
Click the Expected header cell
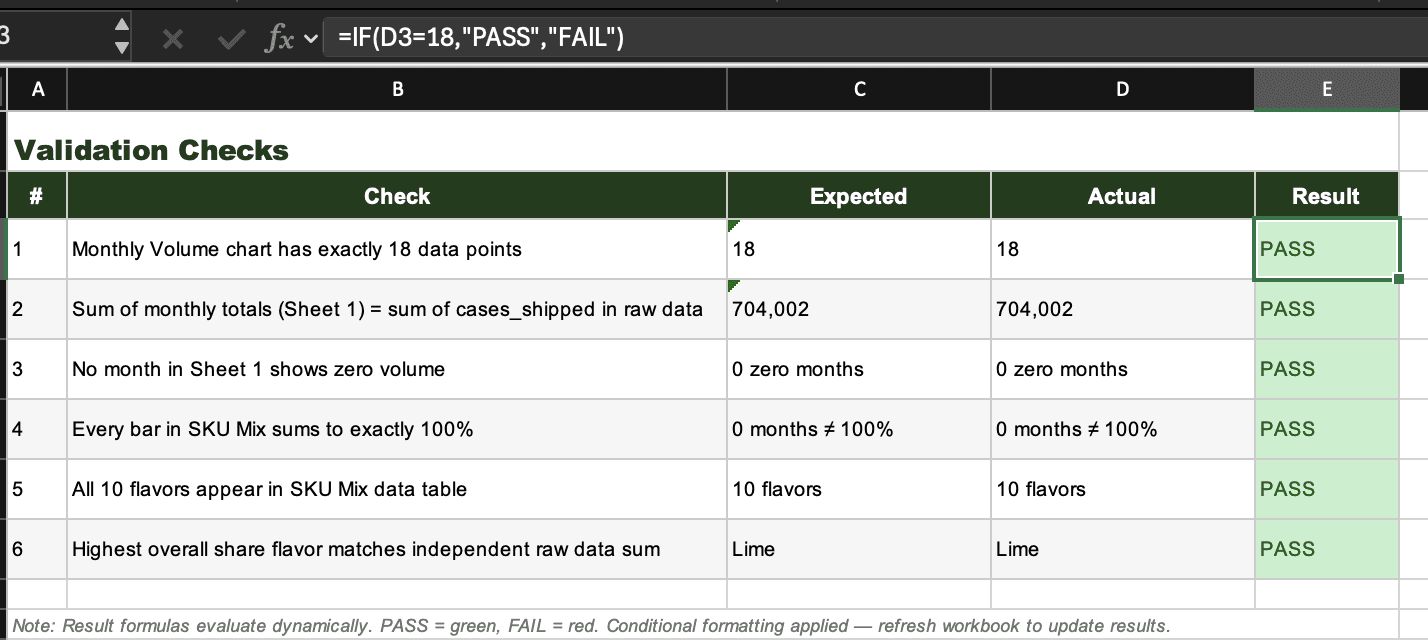[857, 195]
